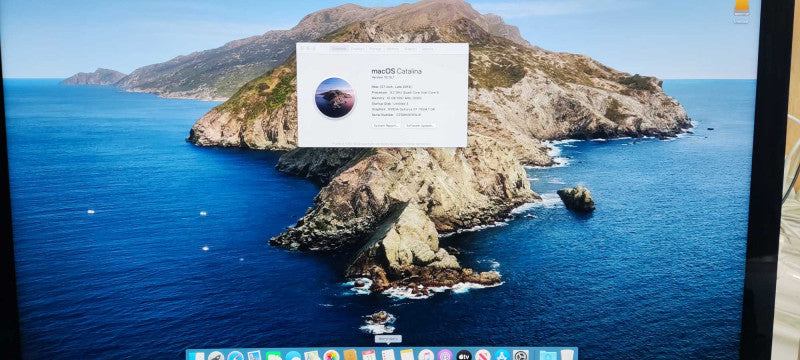Open Maps app in the Dock
Screen dimensions: 800x360
click(312, 355)
